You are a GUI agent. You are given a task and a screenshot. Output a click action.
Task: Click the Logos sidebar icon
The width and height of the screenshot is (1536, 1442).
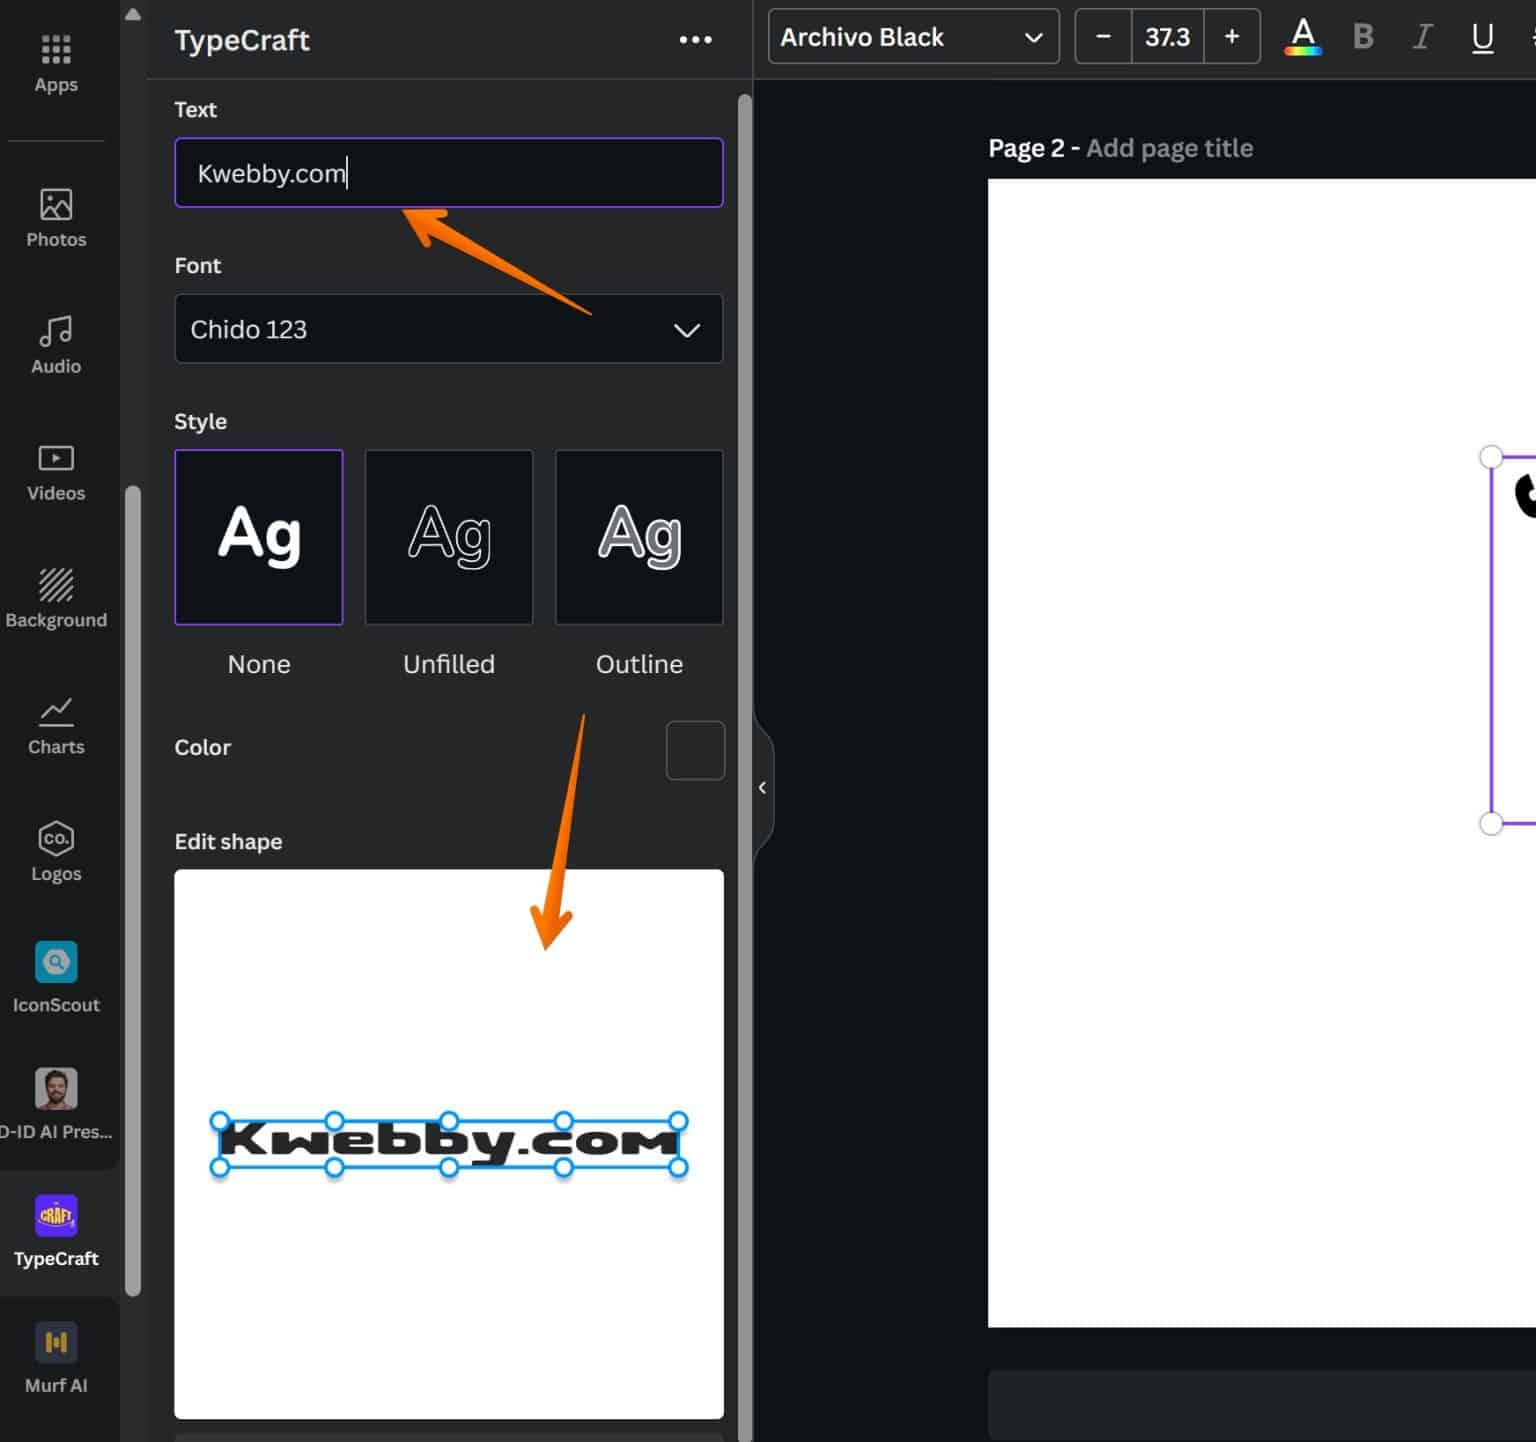pyautogui.click(x=55, y=851)
